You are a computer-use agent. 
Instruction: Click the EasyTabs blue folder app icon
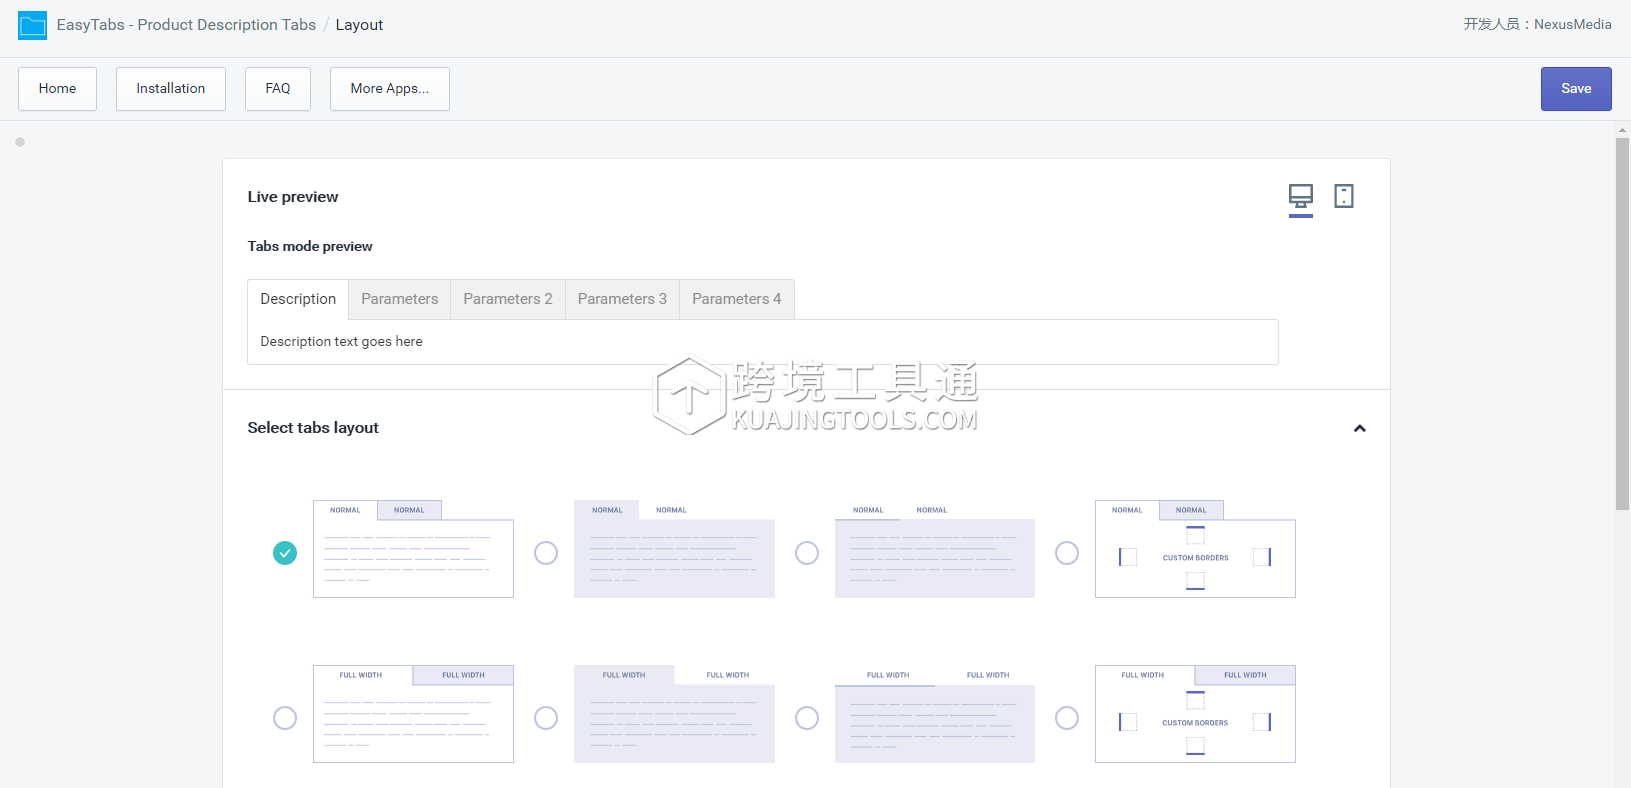(32, 25)
